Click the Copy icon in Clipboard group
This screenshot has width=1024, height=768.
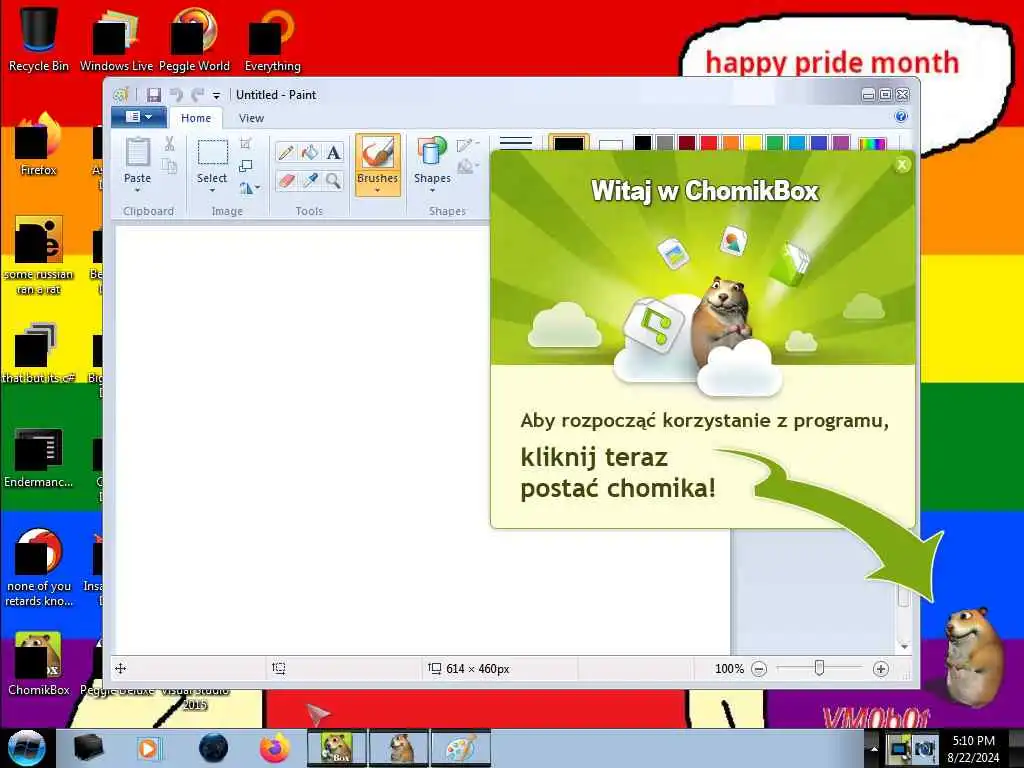[x=169, y=167]
